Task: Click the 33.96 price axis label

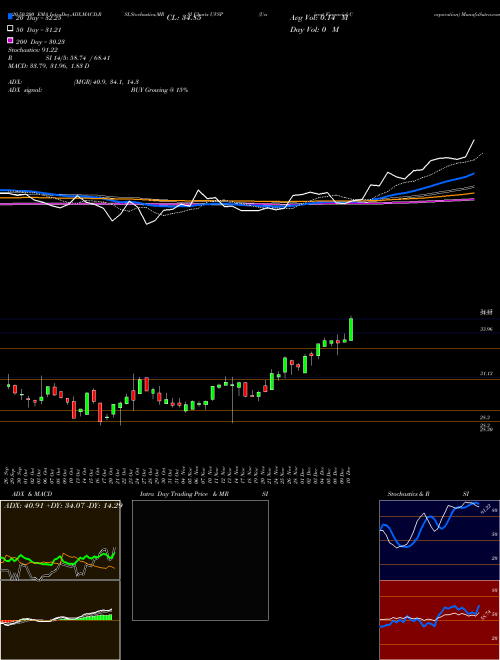Action: pyautogui.click(x=486, y=329)
